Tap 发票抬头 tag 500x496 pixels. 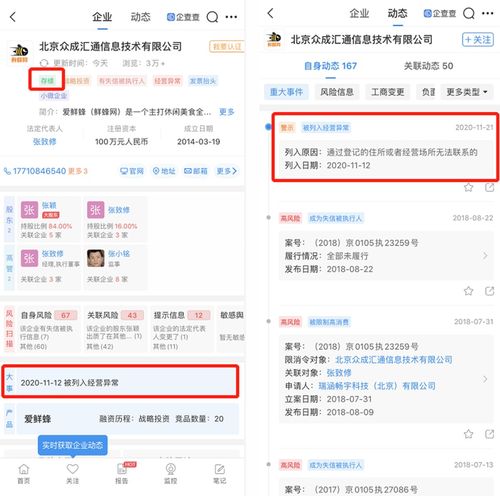coord(203,81)
